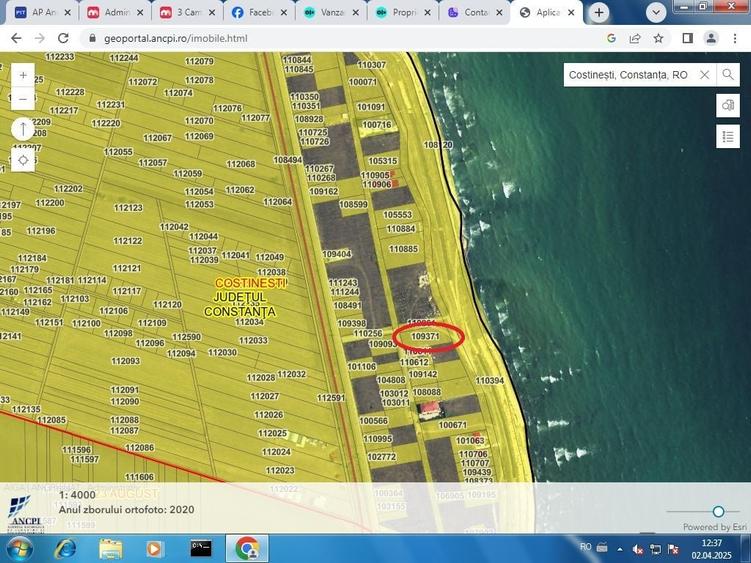Zoom in using the map plus button
This screenshot has height=563, width=751.
pyautogui.click(x=23, y=75)
